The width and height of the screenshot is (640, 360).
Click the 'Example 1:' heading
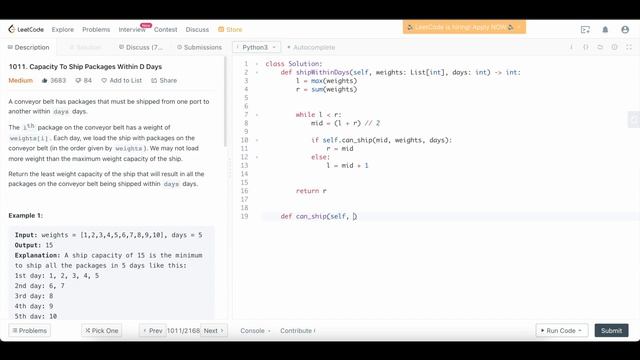pos(26,216)
